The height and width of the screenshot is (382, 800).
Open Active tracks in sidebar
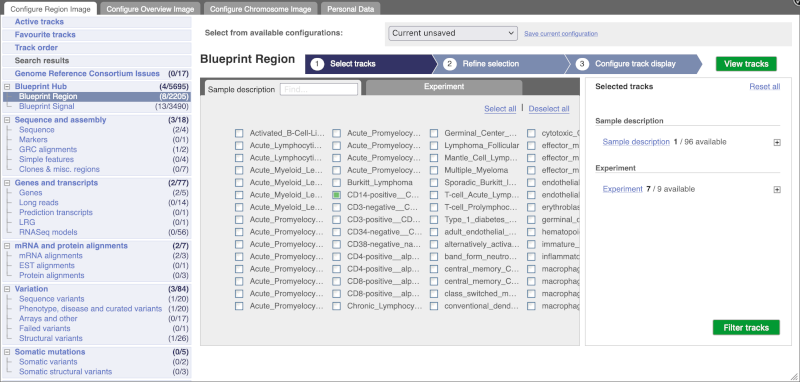click(39, 22)
